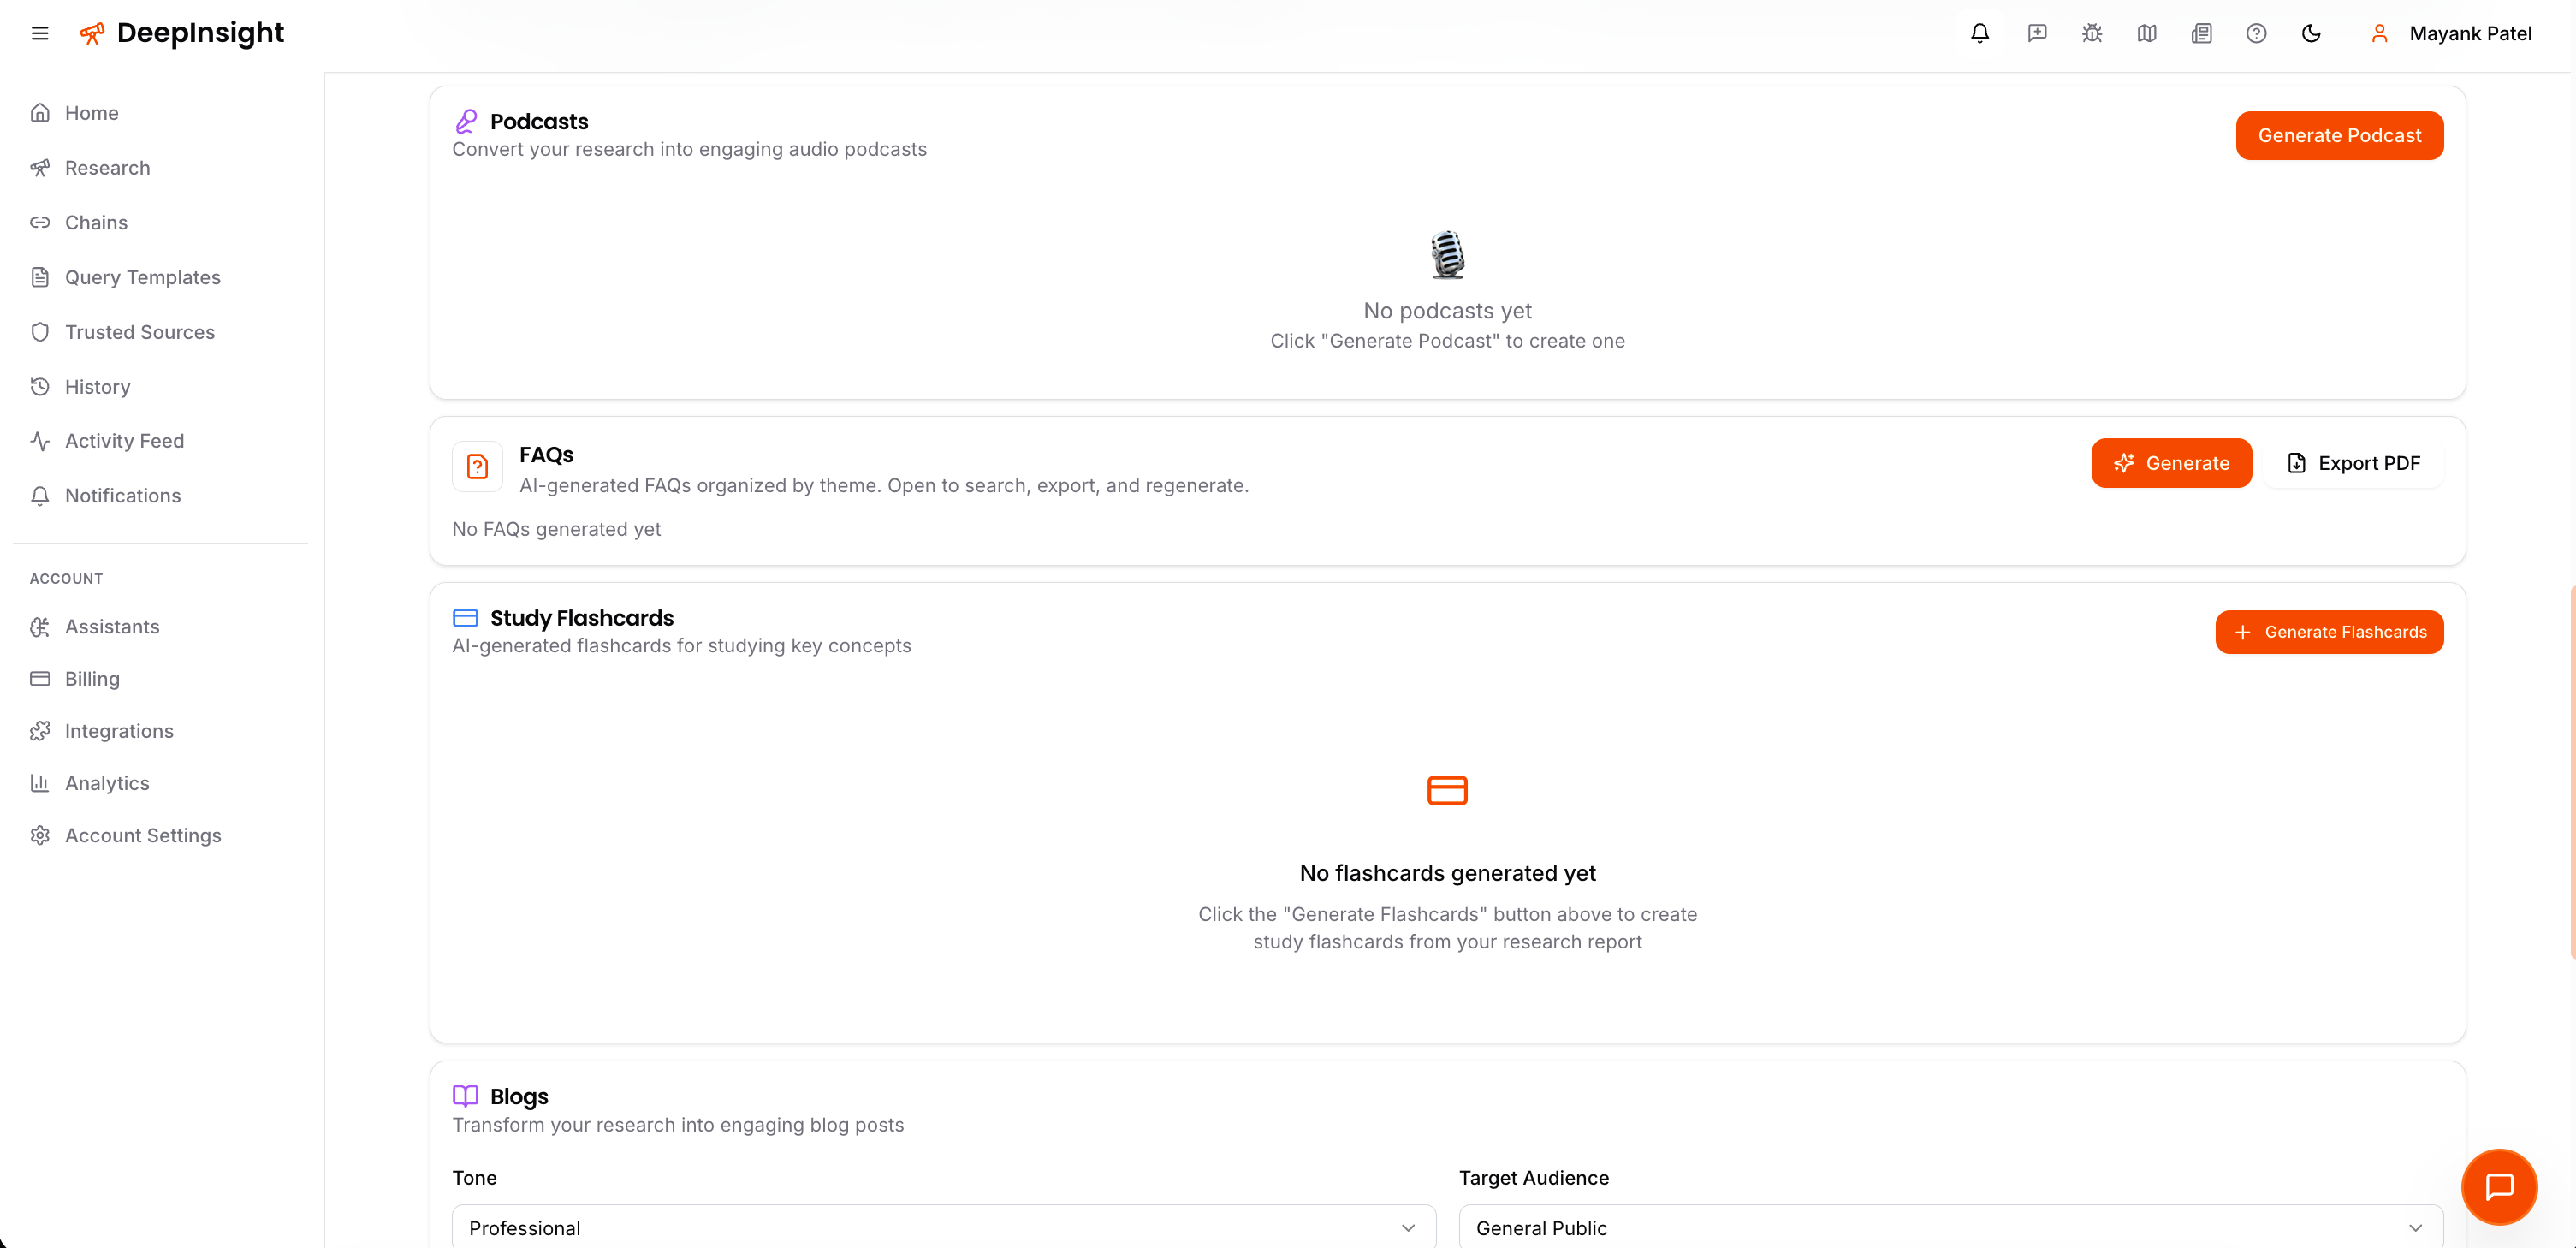Collapse the sidebar with the hamburger toggle

coord(40,33)
